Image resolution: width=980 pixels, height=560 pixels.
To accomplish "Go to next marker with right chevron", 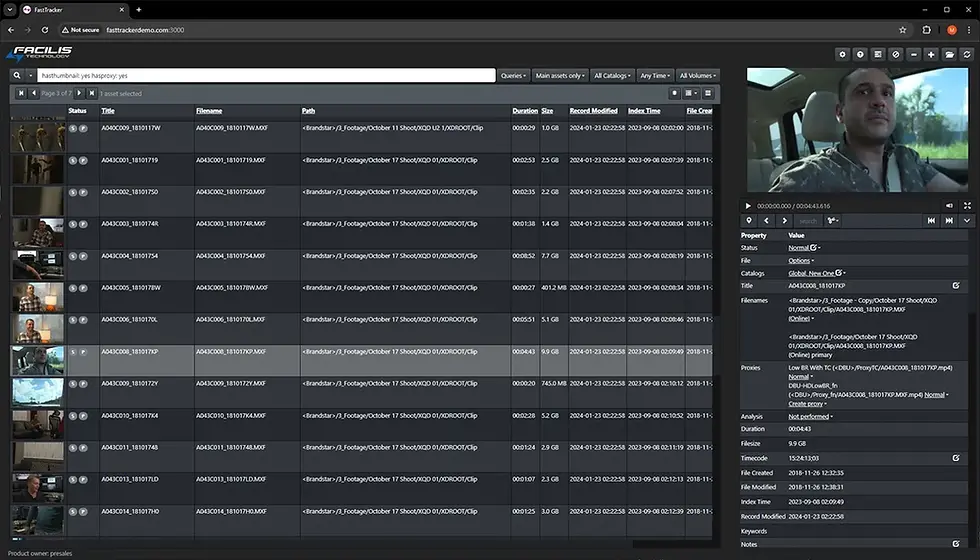I will [x=784, y=221].
